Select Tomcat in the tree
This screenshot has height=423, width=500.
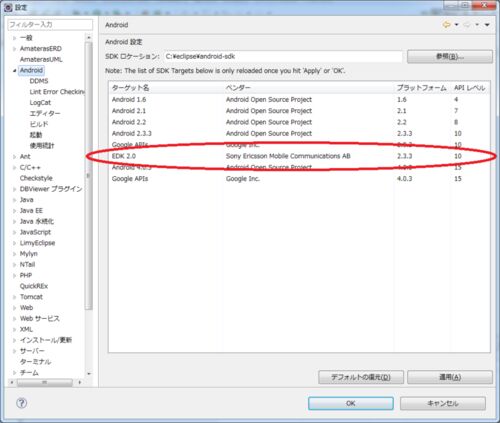[x=31, y=297]
